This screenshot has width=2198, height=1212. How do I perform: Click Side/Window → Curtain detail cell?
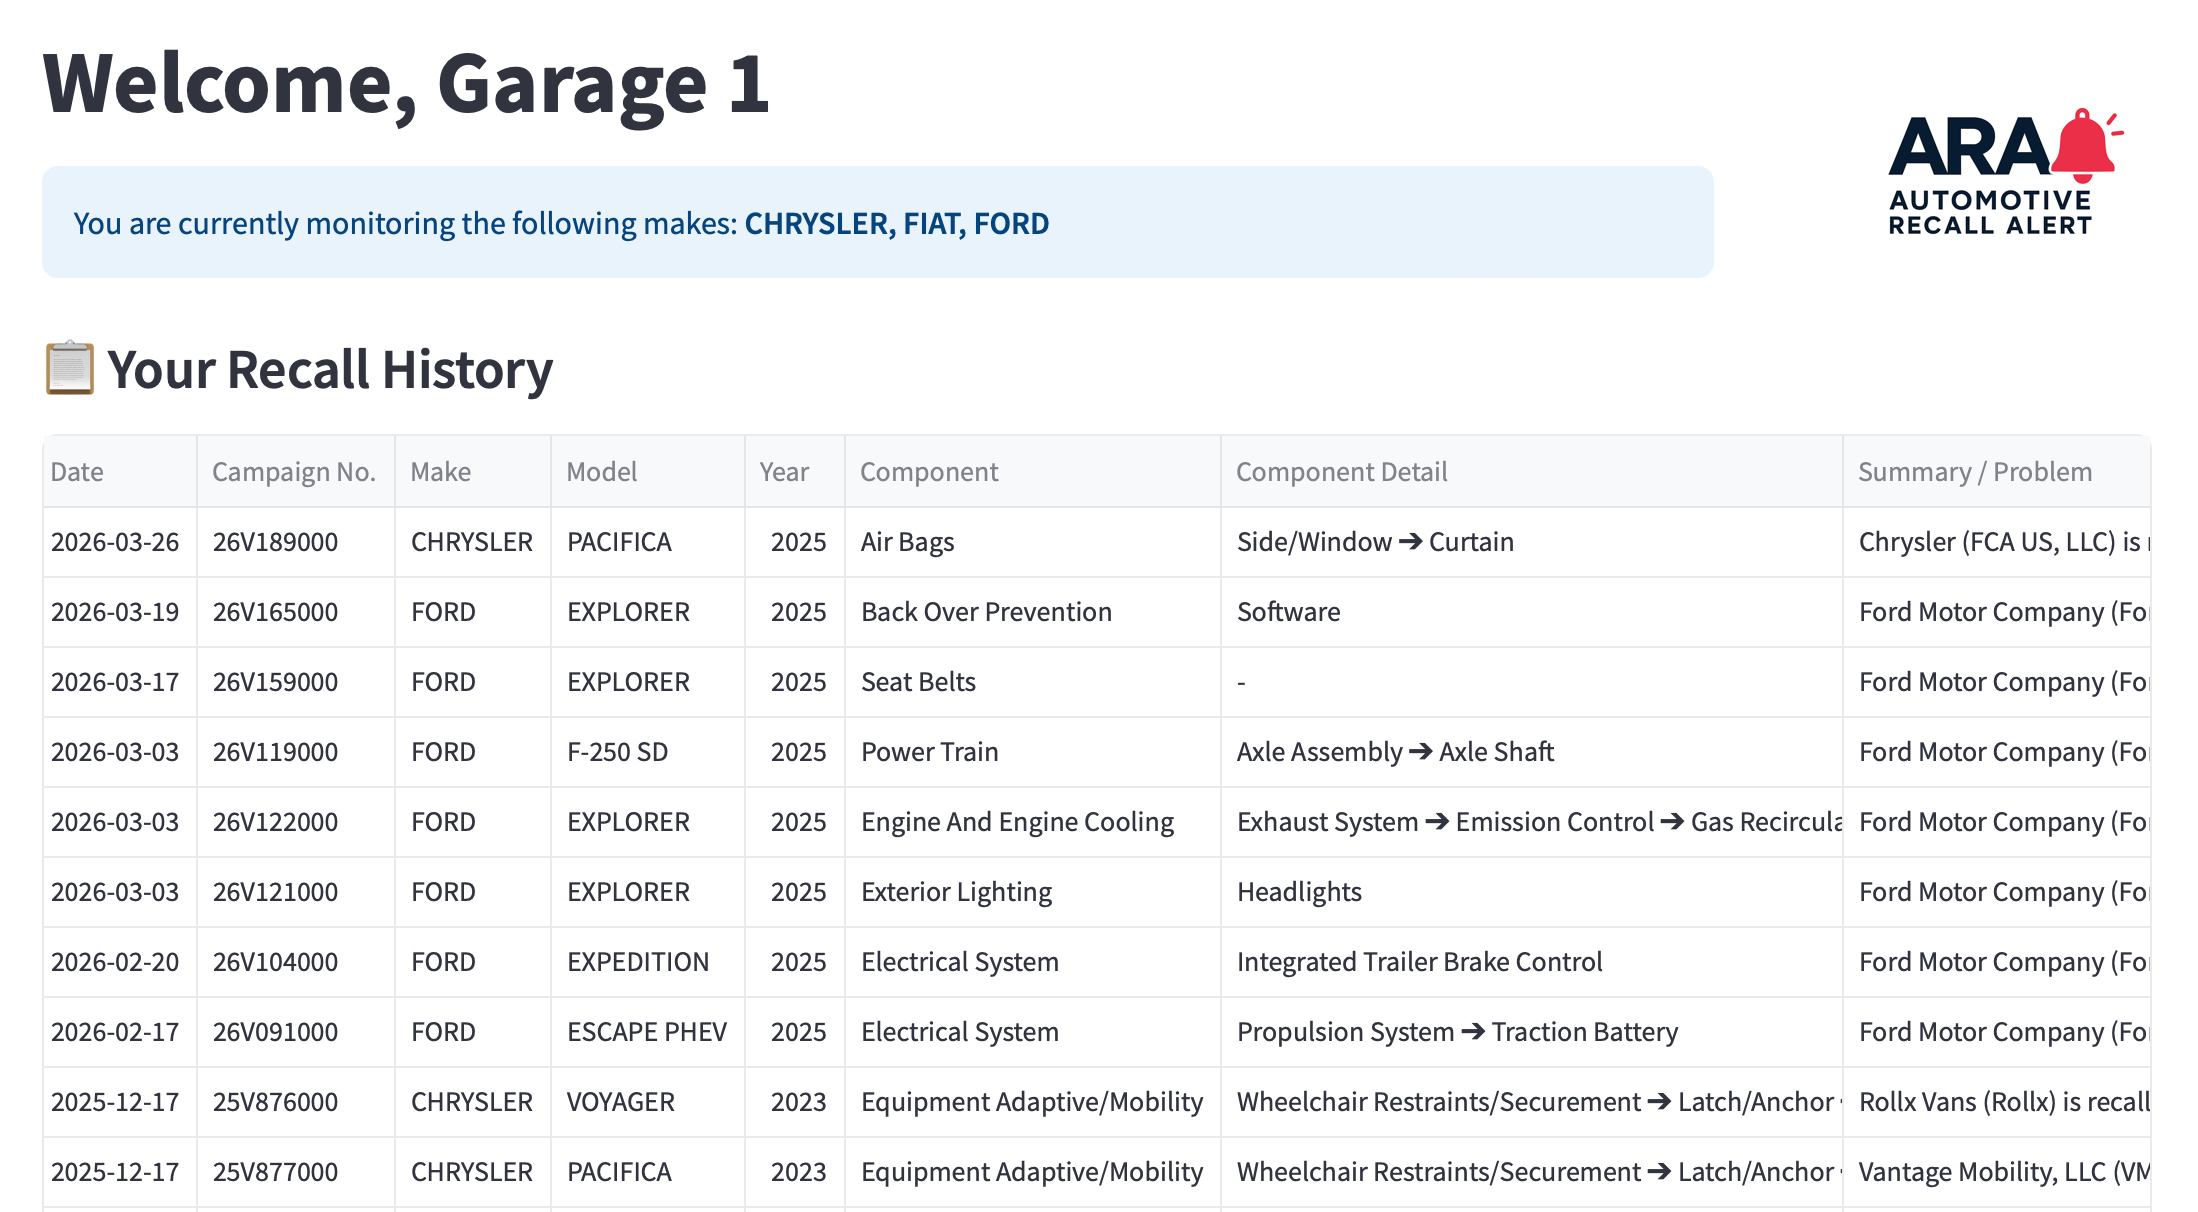click(1532, 542)
